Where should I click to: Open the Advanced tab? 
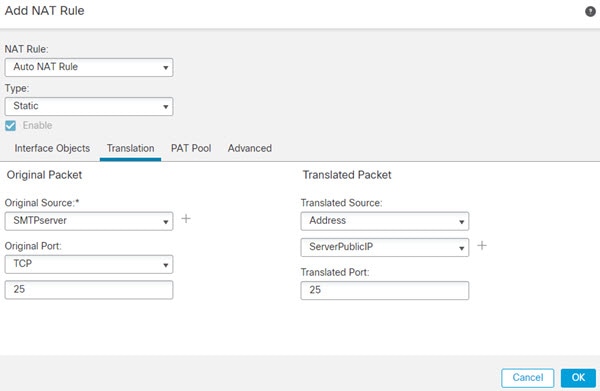250,148
